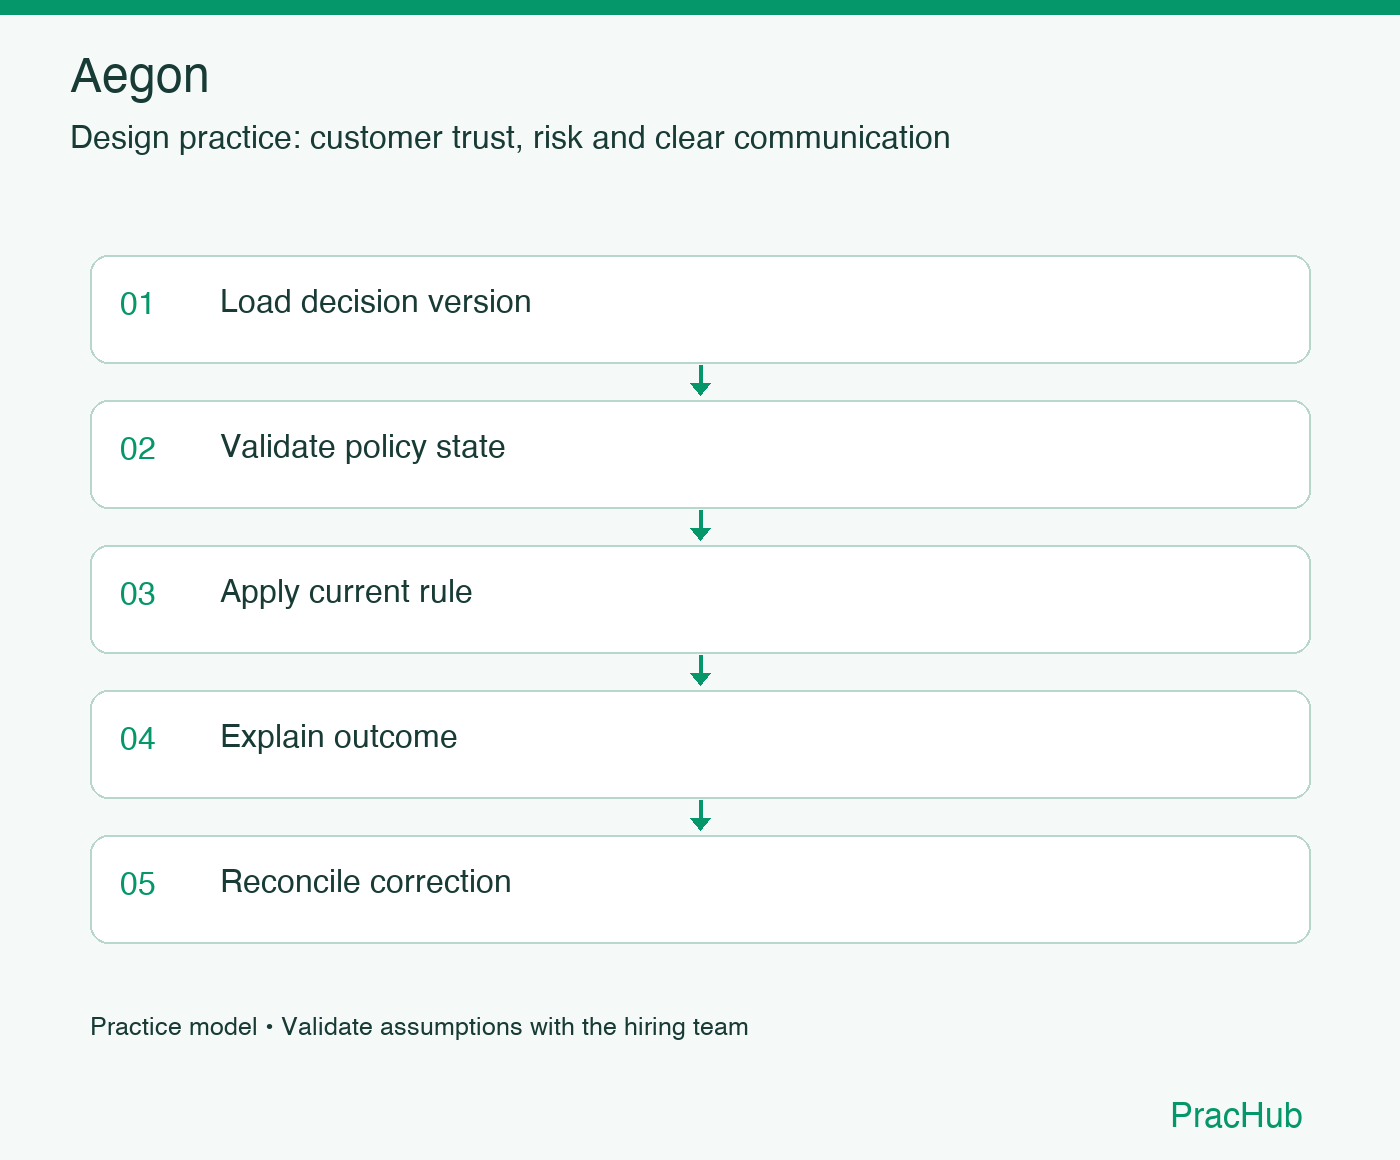The height and width of the screenshot is (1160, 1400).
Task: Select step number 01
Action: [137, 304]
